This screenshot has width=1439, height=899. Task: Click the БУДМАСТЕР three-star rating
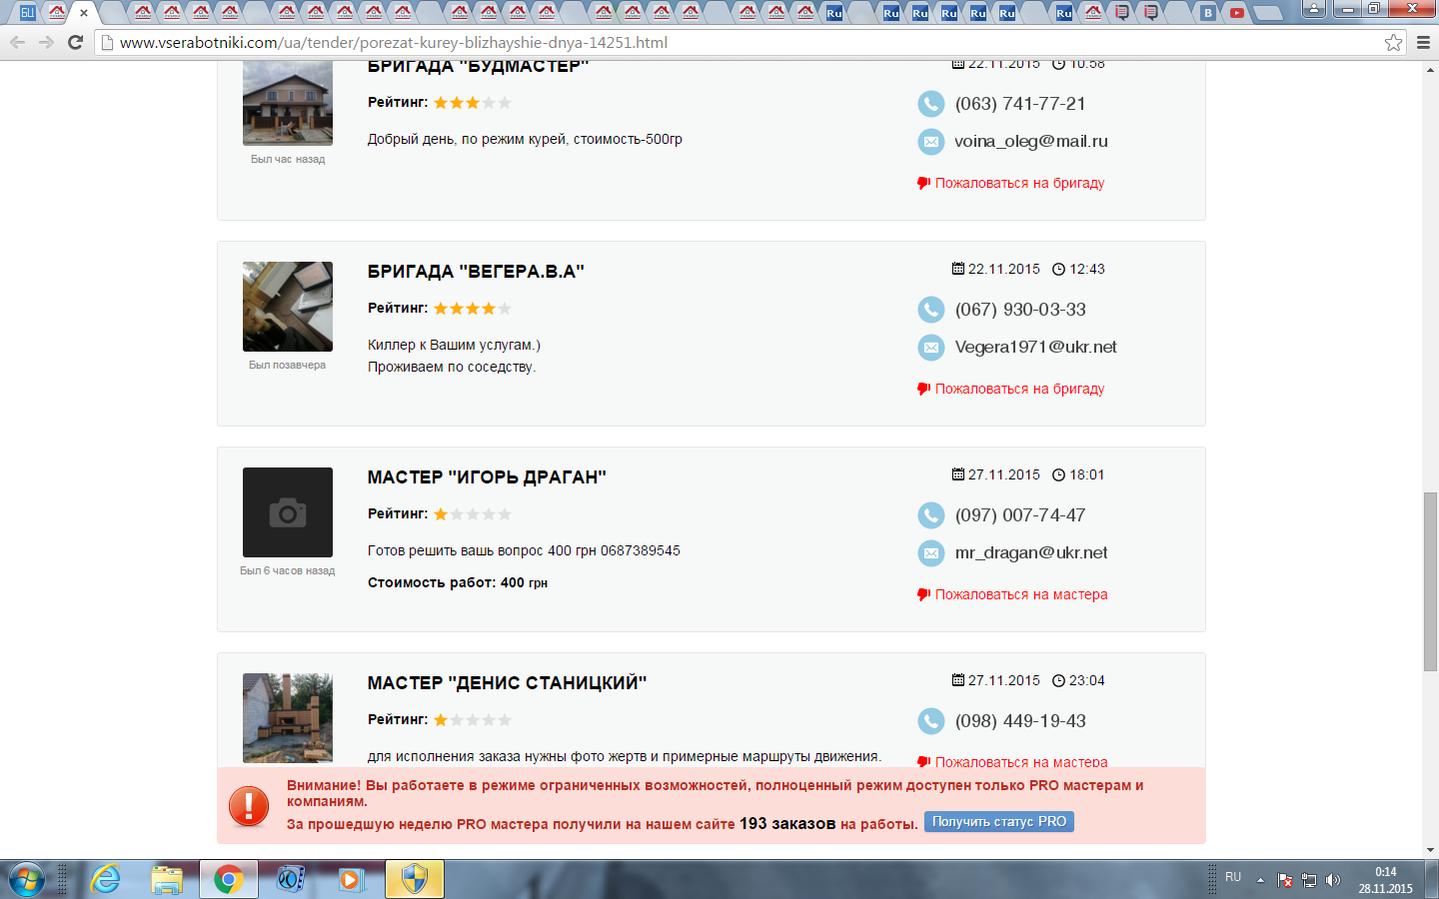click(x=472, y=103)
